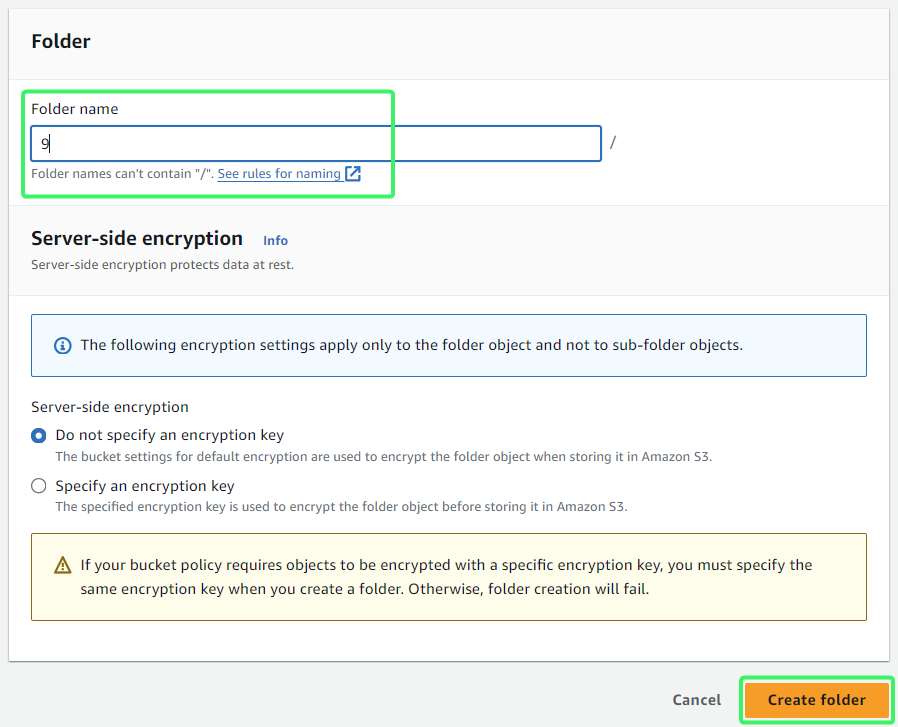Viewport: 898px width, 727px height.
Task: Click the external link icon after naming rules
Action: pos(353,174)
